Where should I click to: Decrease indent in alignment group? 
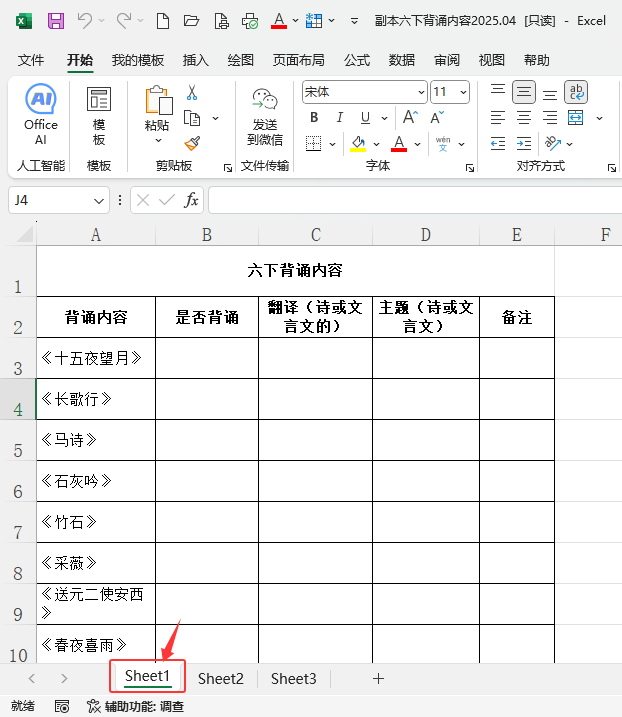(x=498, y=144)
